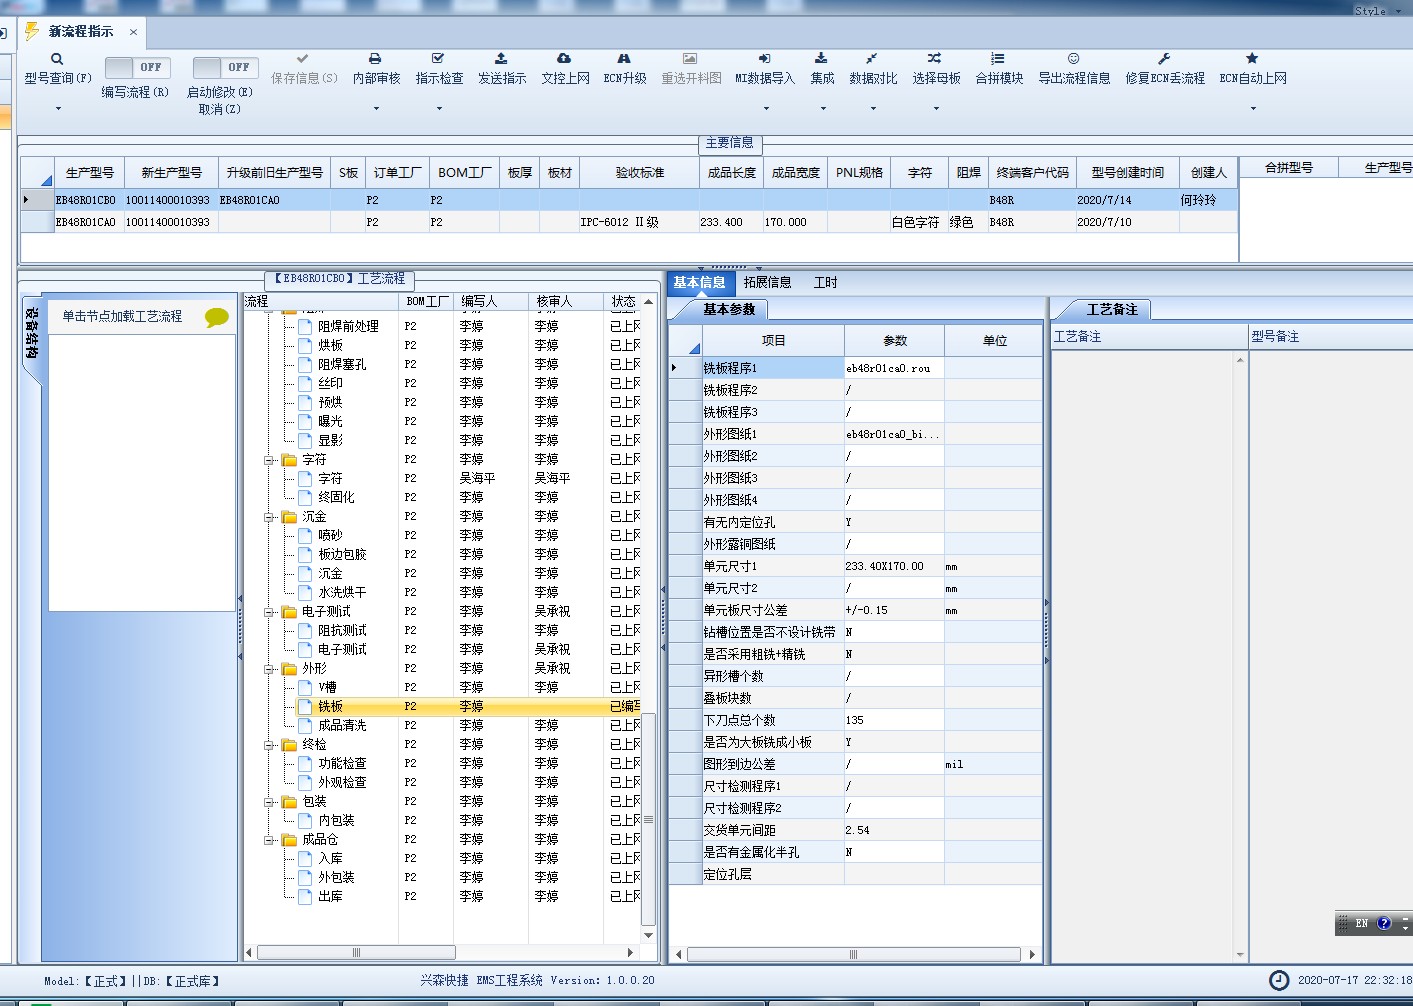Collapse the 字符 folder node
1413x1006 pixels.
pos(269,460)
